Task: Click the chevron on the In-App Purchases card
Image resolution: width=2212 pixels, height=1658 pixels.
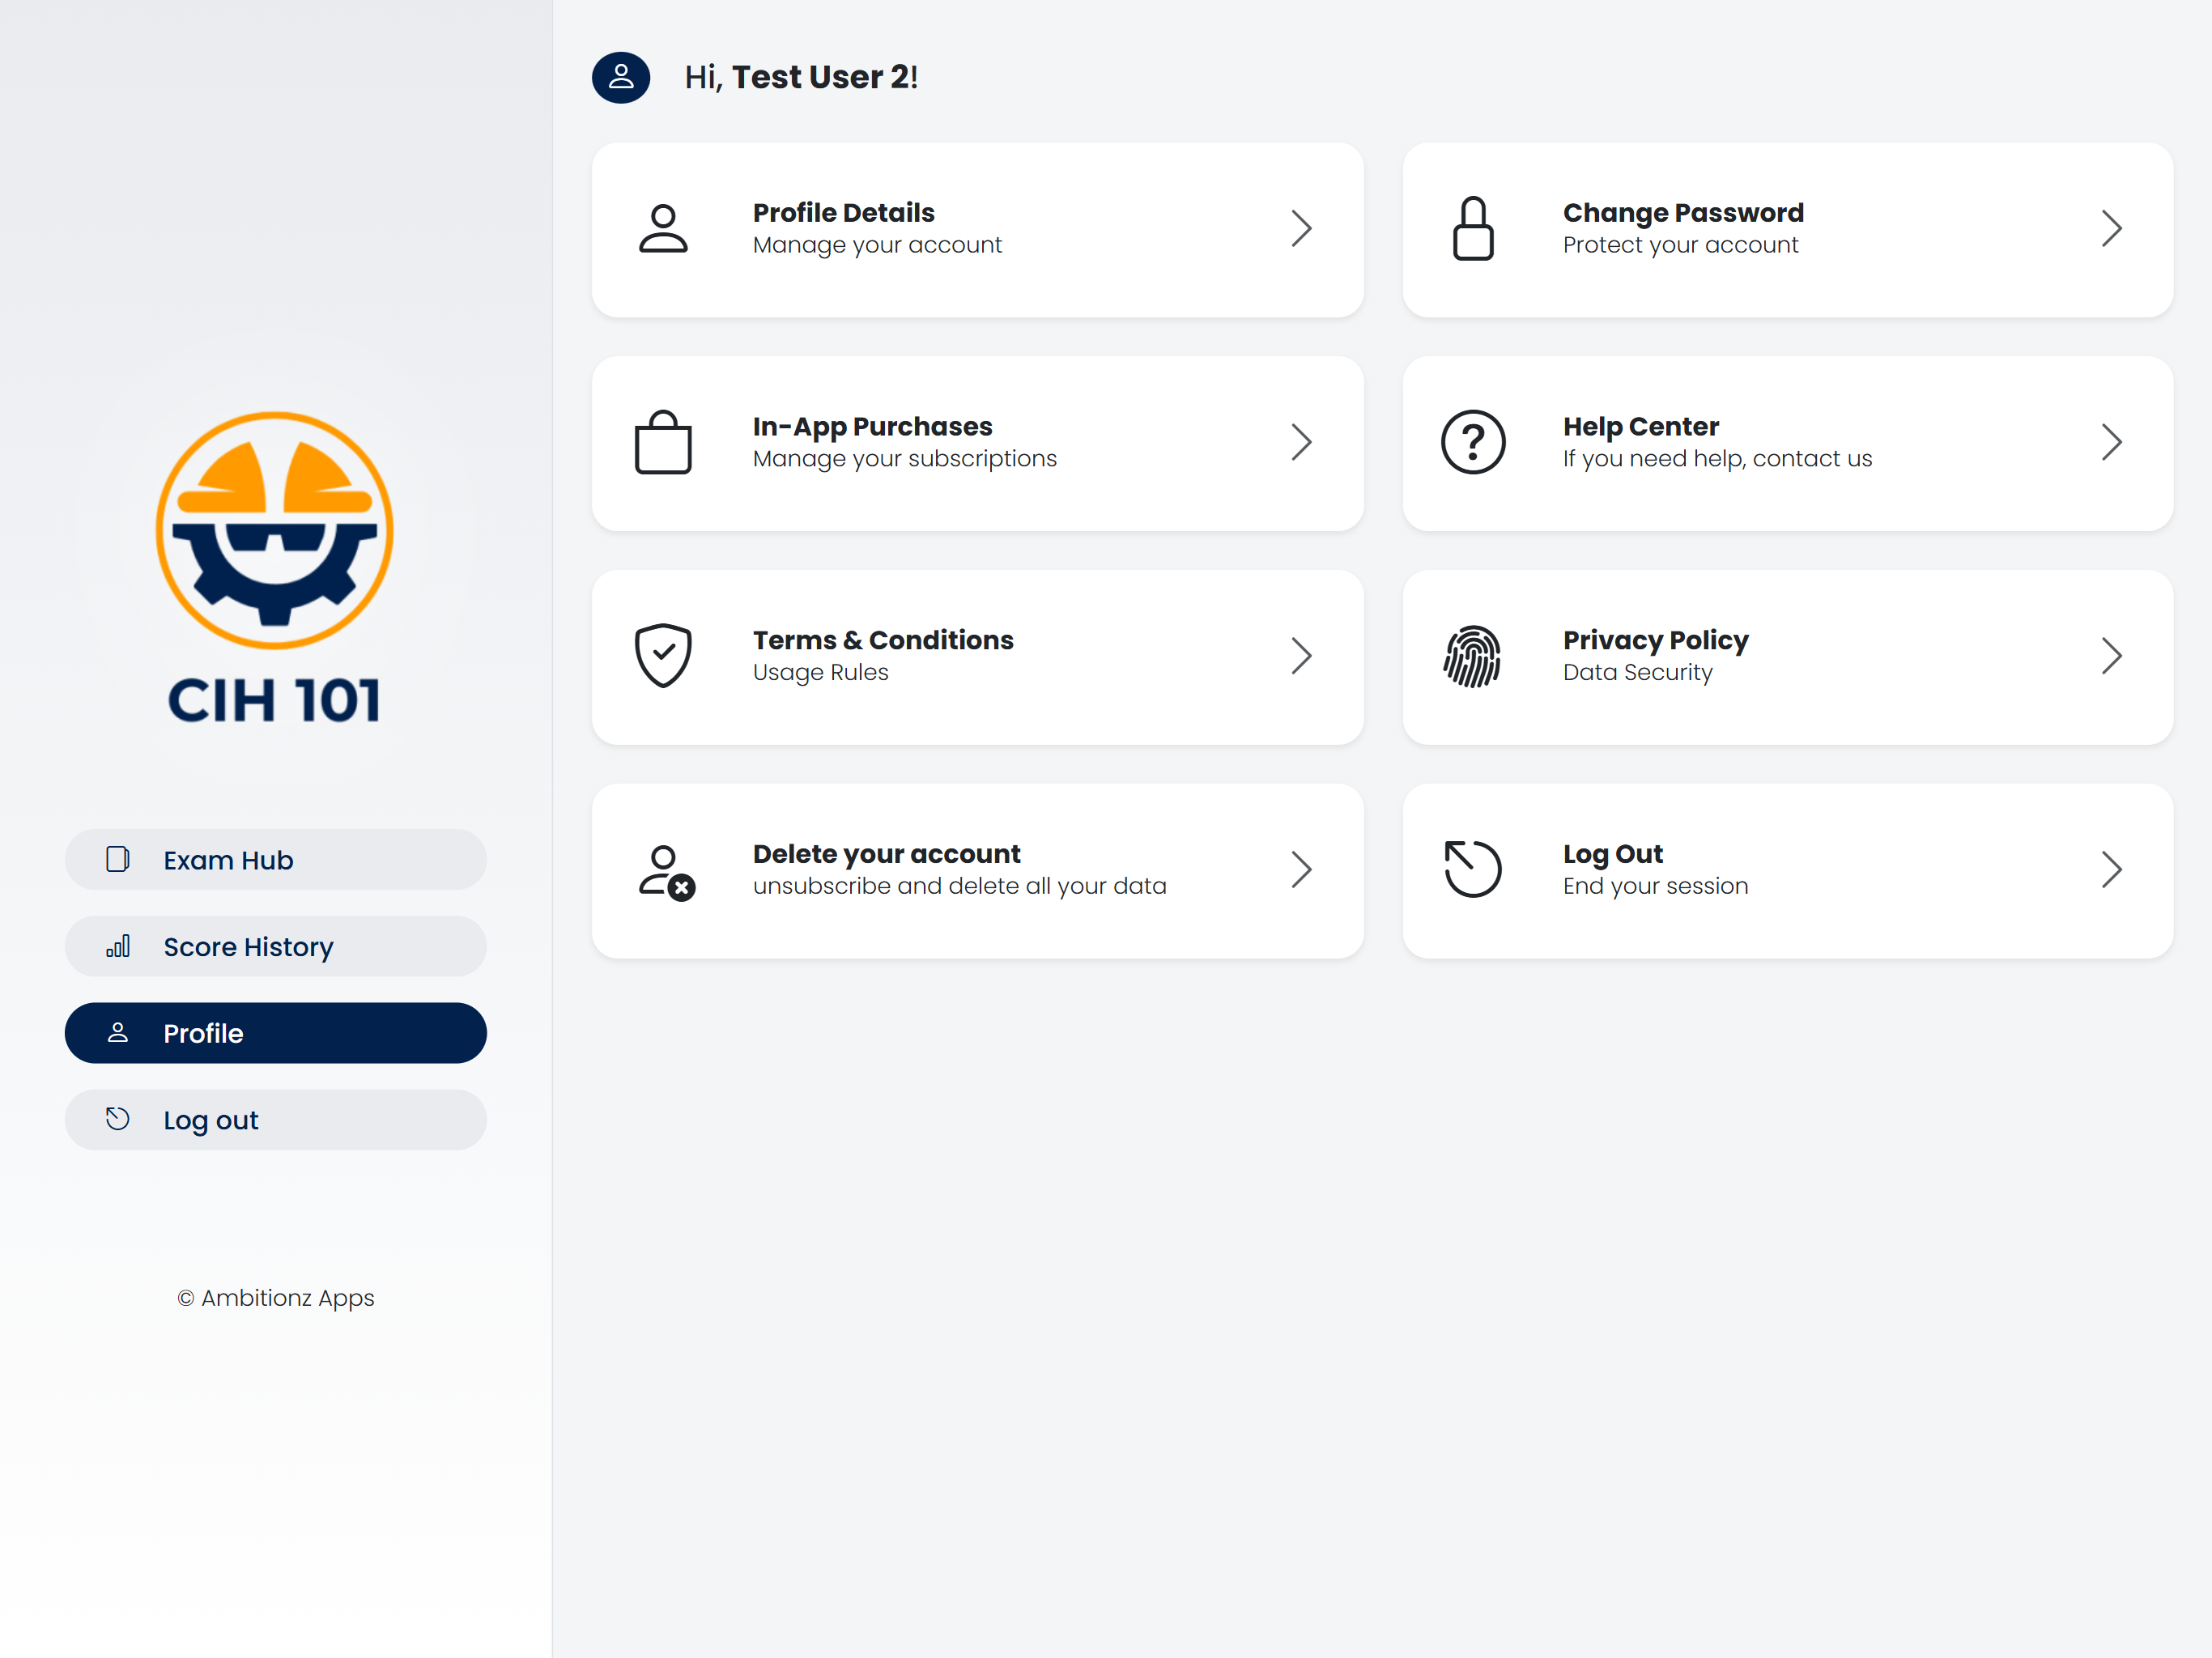Action: (1301, 442)
